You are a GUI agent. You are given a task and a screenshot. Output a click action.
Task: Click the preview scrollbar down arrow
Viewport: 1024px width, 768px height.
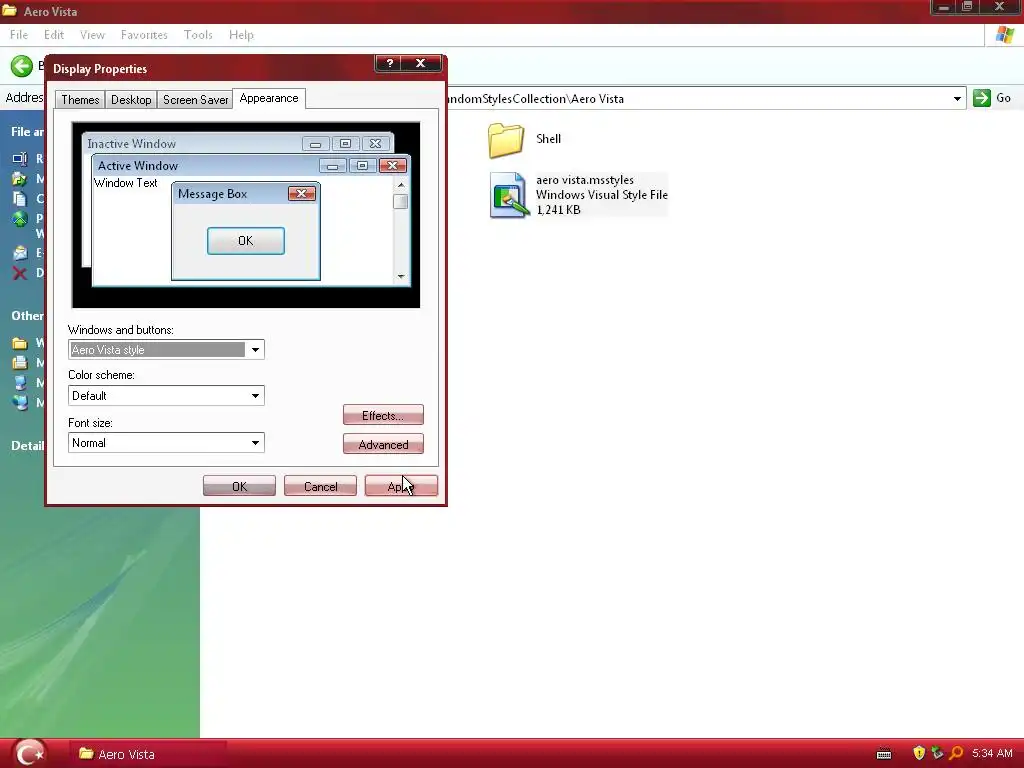click(401, 277)
